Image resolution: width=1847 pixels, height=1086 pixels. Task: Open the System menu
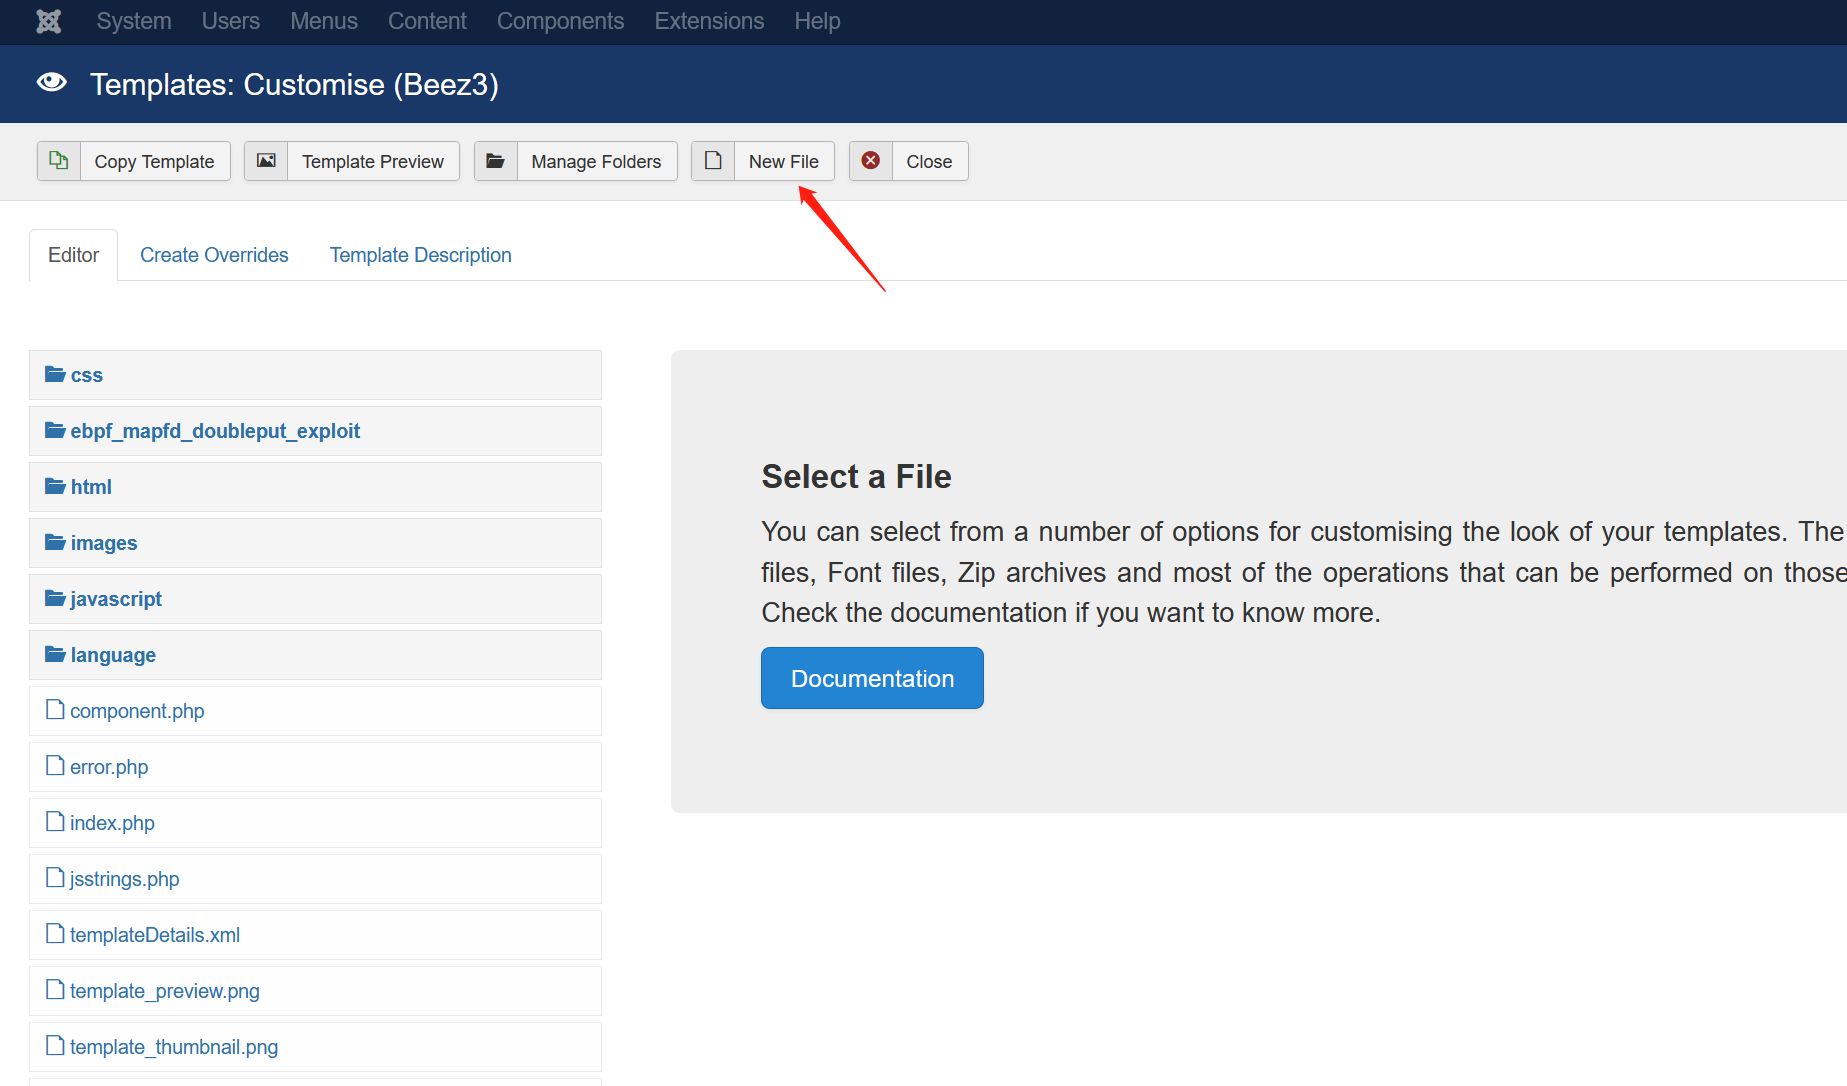134,21
